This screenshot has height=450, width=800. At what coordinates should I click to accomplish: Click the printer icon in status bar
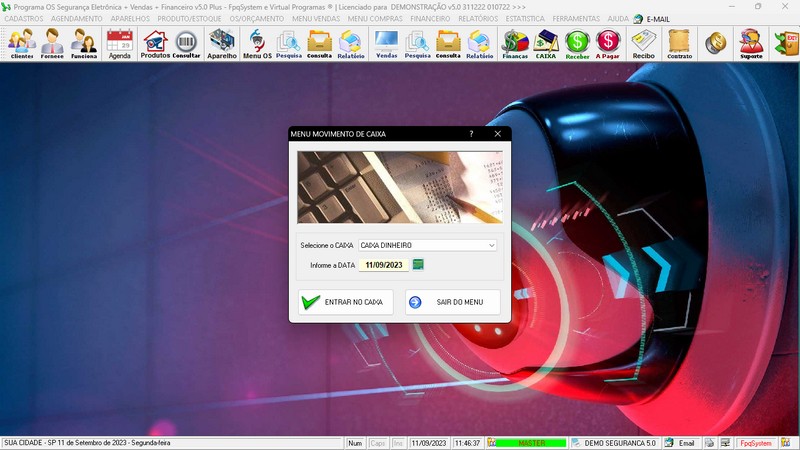710,443
